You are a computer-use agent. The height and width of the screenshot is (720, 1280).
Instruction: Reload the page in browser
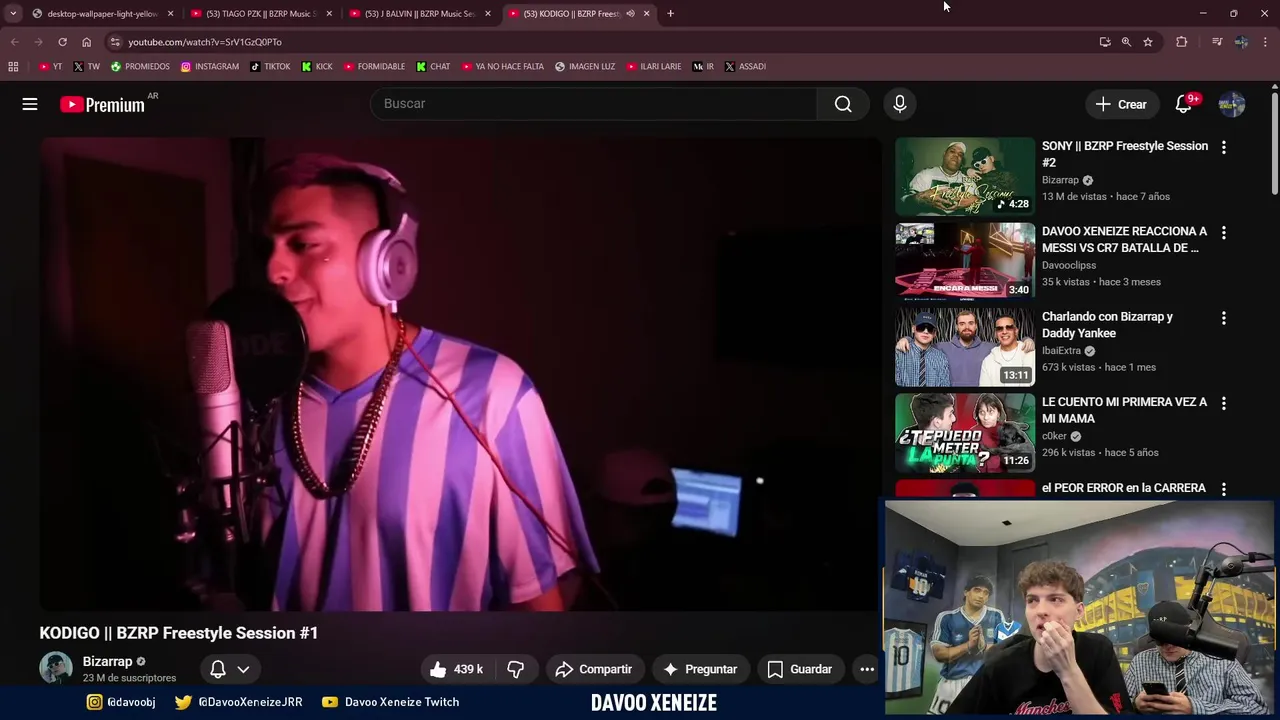pos(62,42)
